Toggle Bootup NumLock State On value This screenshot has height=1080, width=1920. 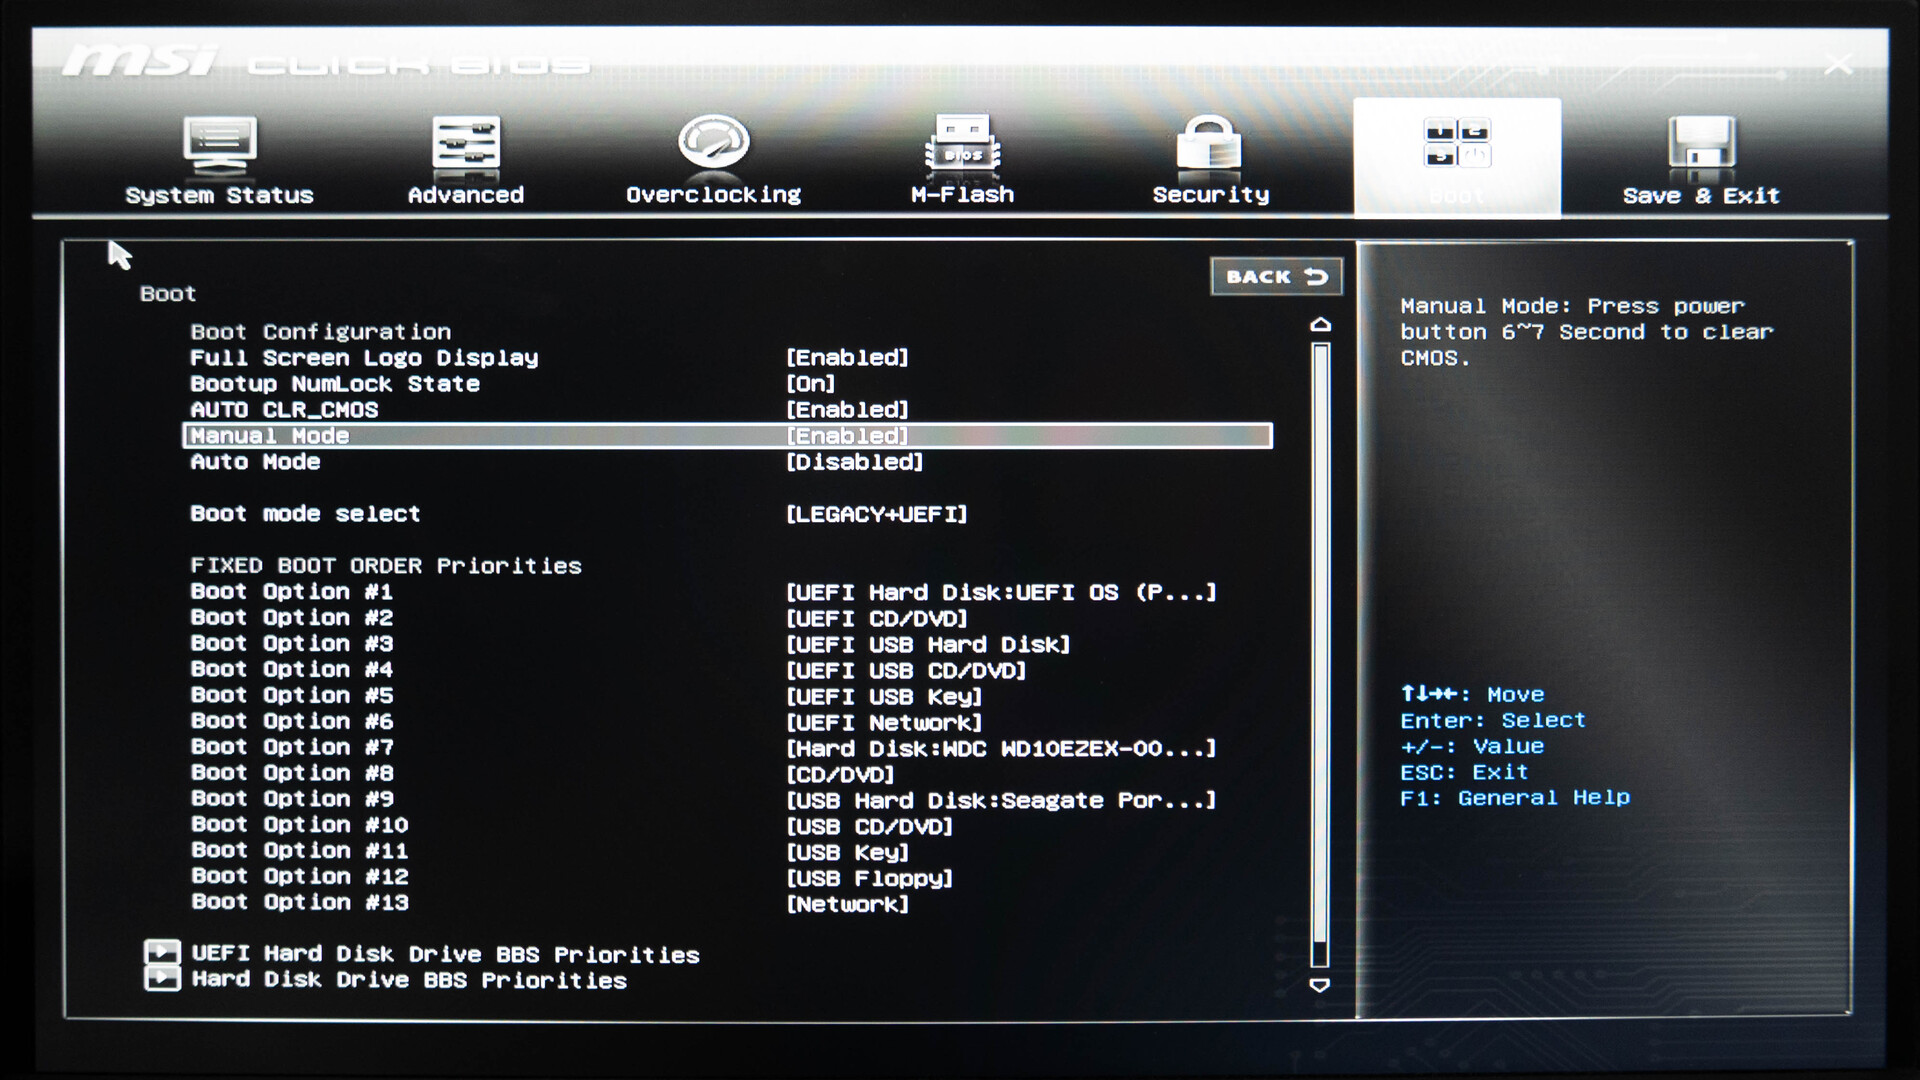coord(810,384)
